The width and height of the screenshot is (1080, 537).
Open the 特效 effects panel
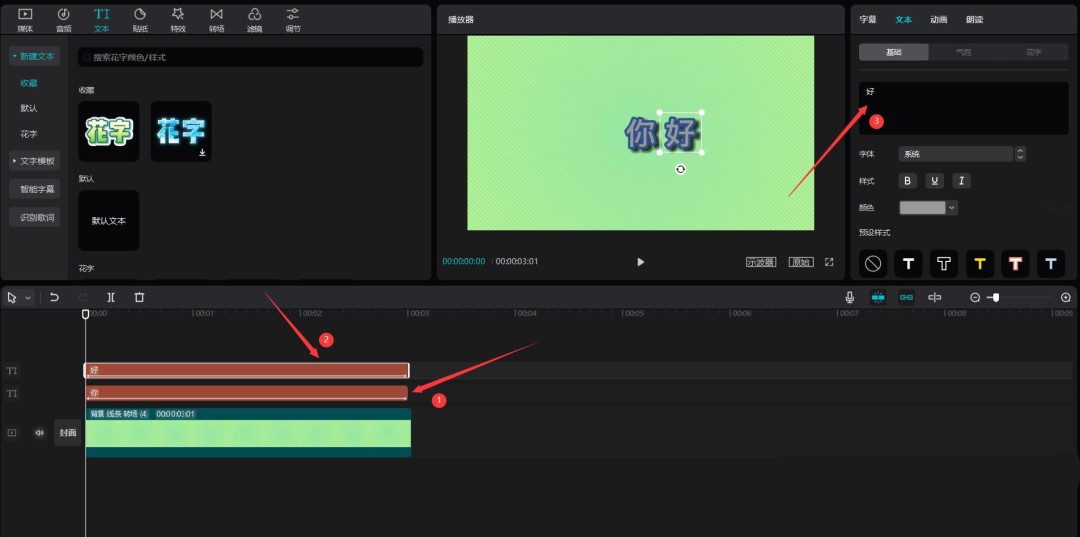pos(178,17)
